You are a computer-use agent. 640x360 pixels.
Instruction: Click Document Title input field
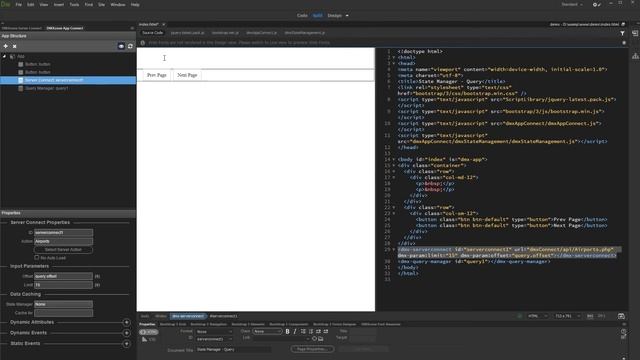pos(233,349)
